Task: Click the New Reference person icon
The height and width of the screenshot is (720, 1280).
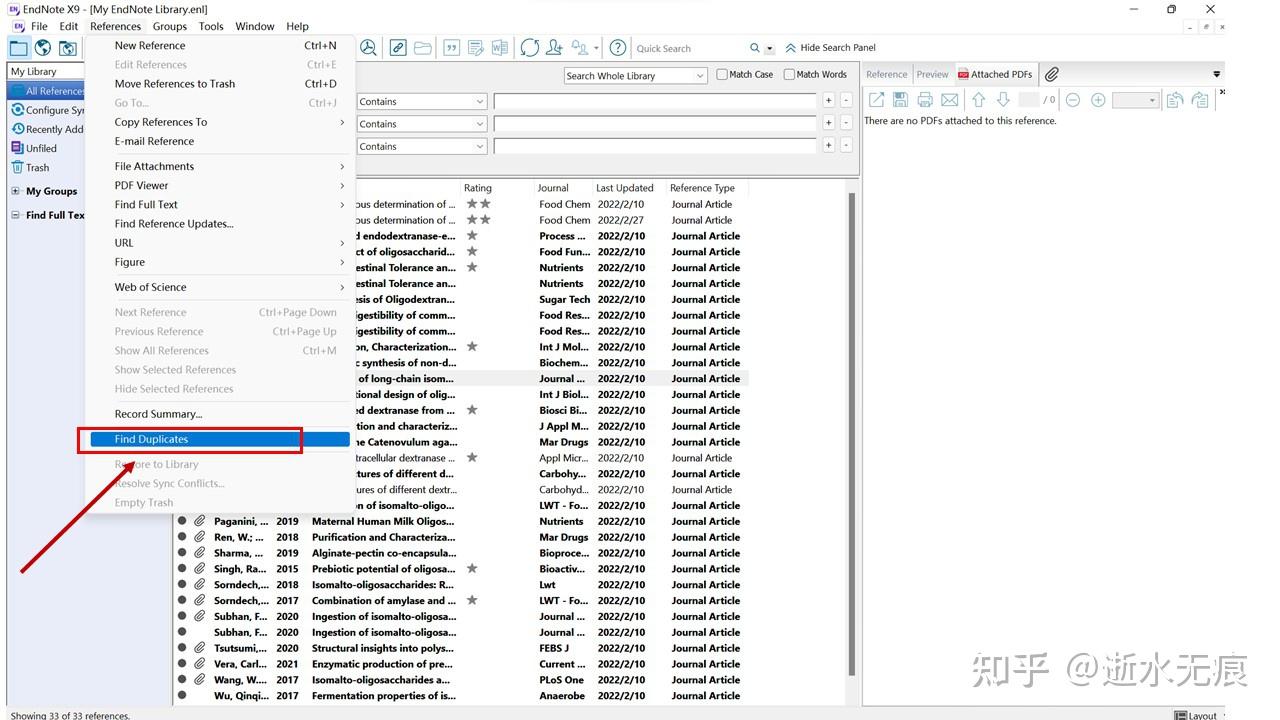Action: click(555, 47)
